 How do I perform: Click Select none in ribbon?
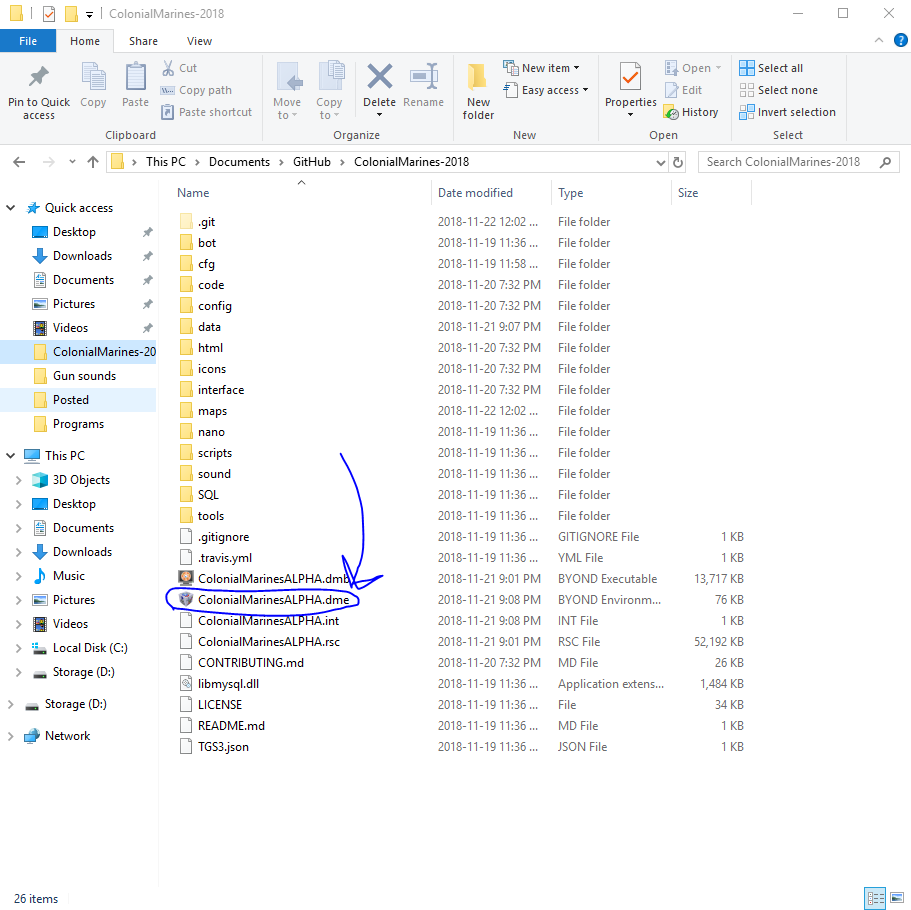click(x=779, y=90)
